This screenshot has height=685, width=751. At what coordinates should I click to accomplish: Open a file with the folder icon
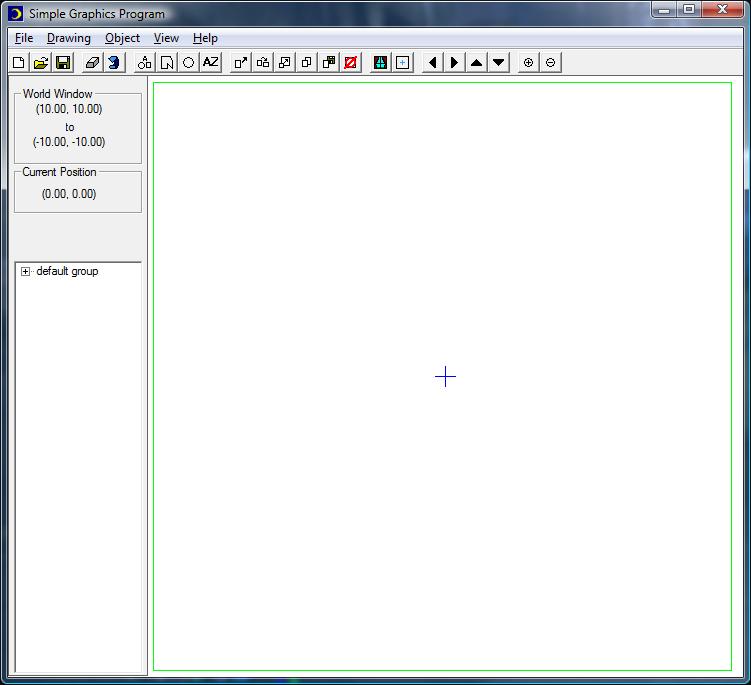point(41,62)
